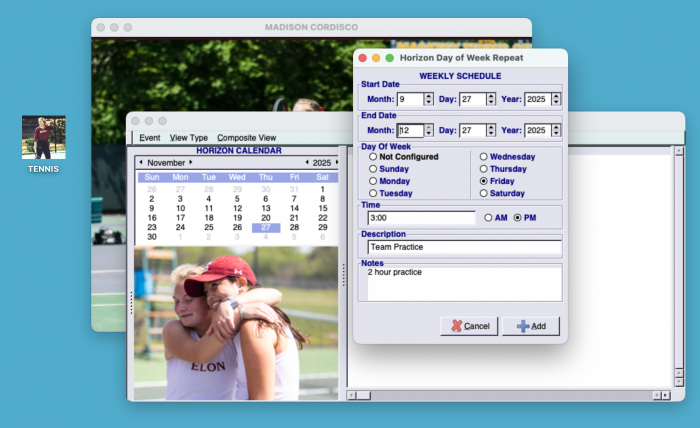Click previous year arrow beside 2025

(x=307, y=162)
